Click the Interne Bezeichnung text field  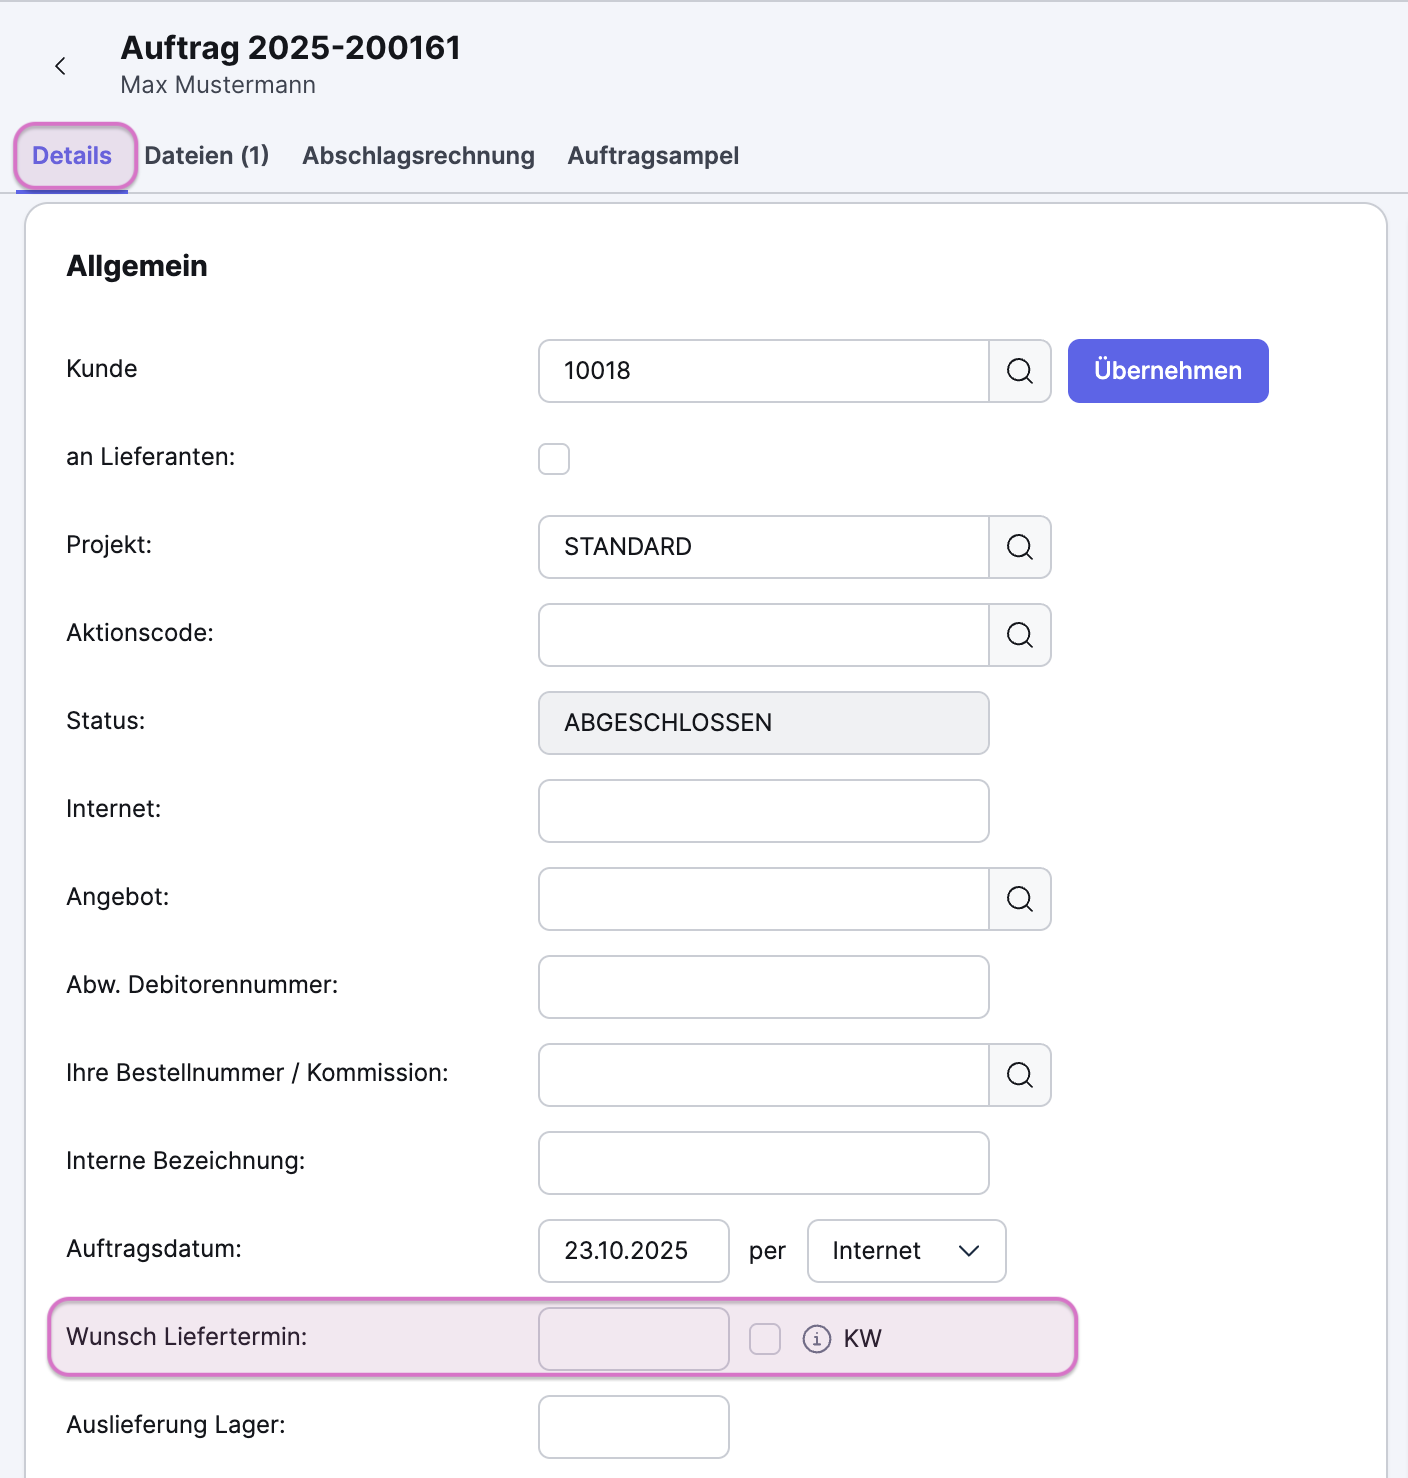coord(763,1163)
